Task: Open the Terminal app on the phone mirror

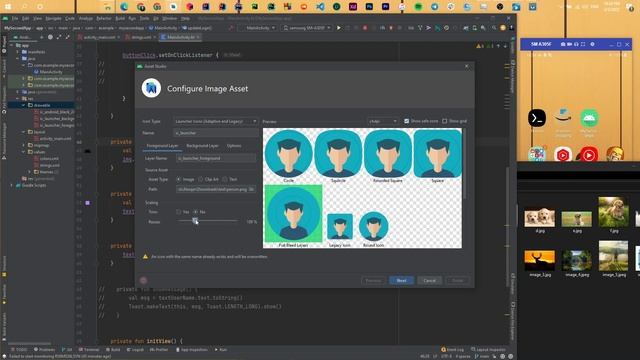Action: [x=537, y=118]
